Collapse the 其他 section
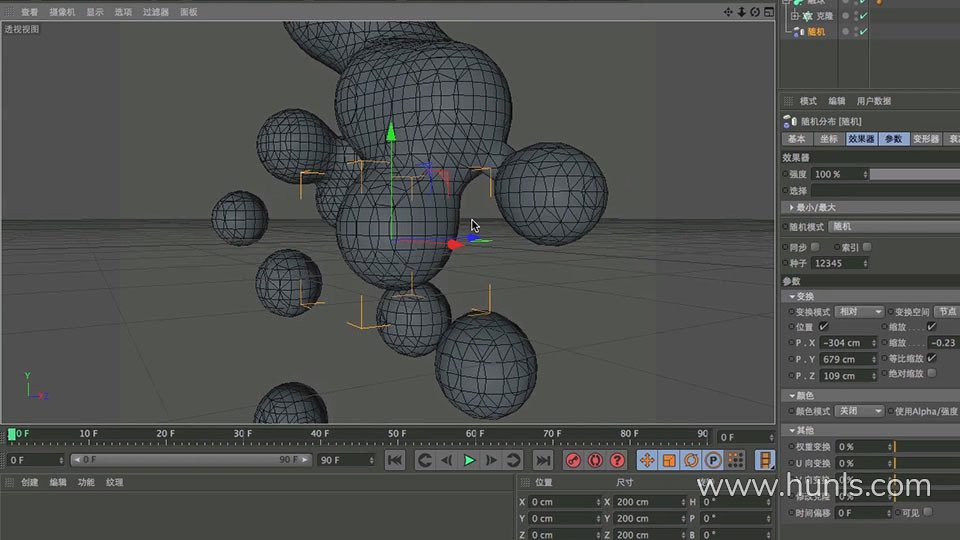Viewport: 960px width, 540px height. [x=792, y=430]
